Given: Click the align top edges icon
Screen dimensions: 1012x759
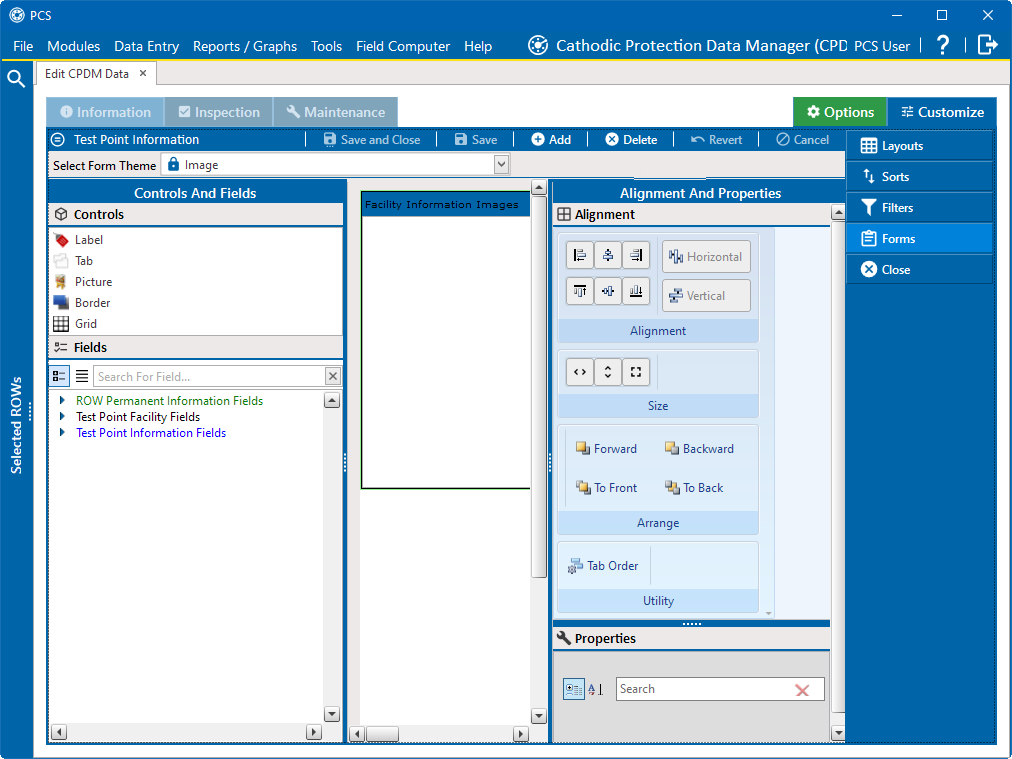Looking at the screenshot, I should point(580,291).
